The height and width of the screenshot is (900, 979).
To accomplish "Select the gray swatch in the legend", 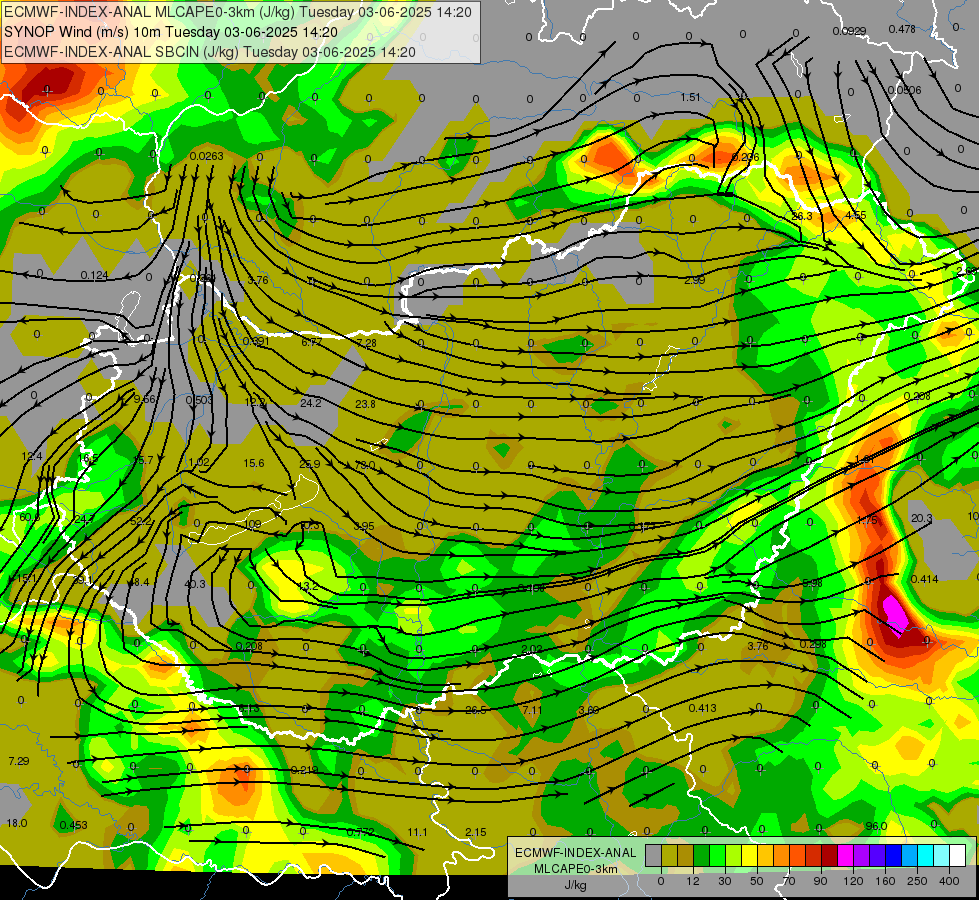I will coord(653,856).
